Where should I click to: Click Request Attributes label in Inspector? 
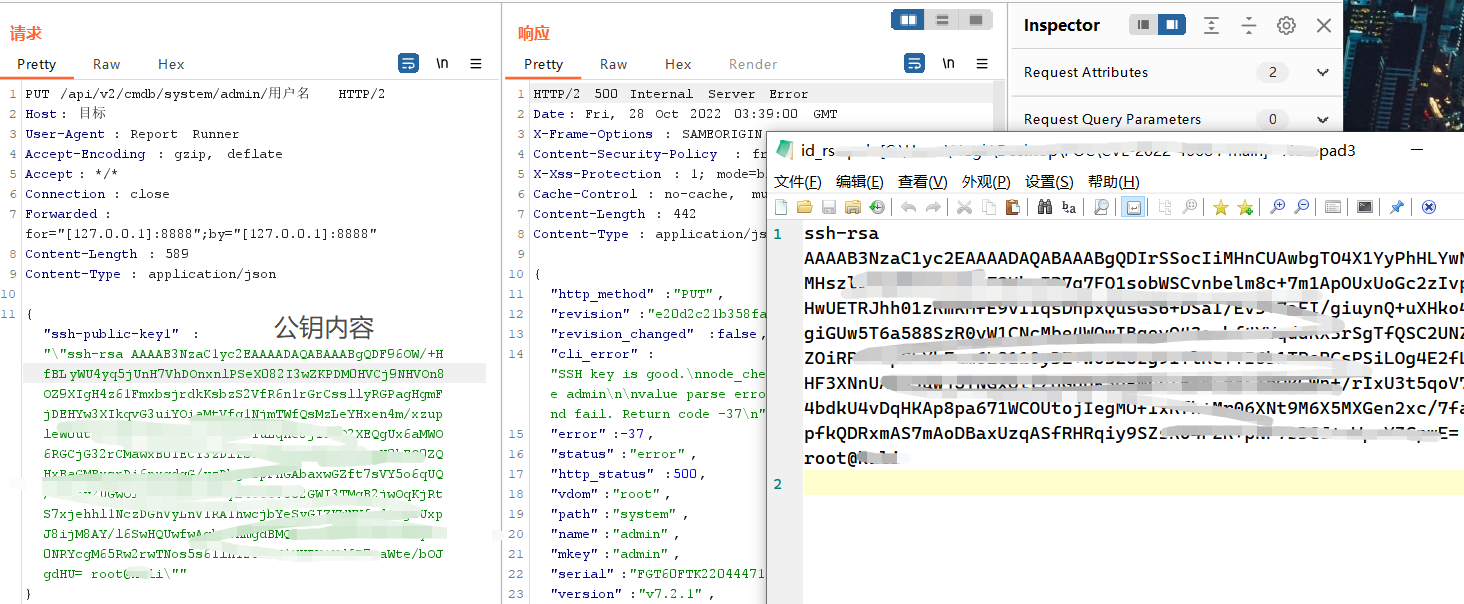1086,72
